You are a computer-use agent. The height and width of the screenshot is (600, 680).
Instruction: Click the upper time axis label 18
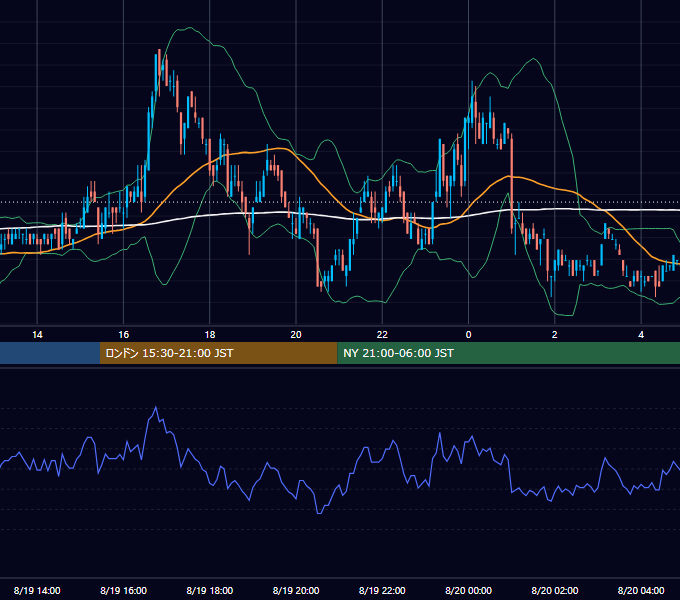(210, 335)
